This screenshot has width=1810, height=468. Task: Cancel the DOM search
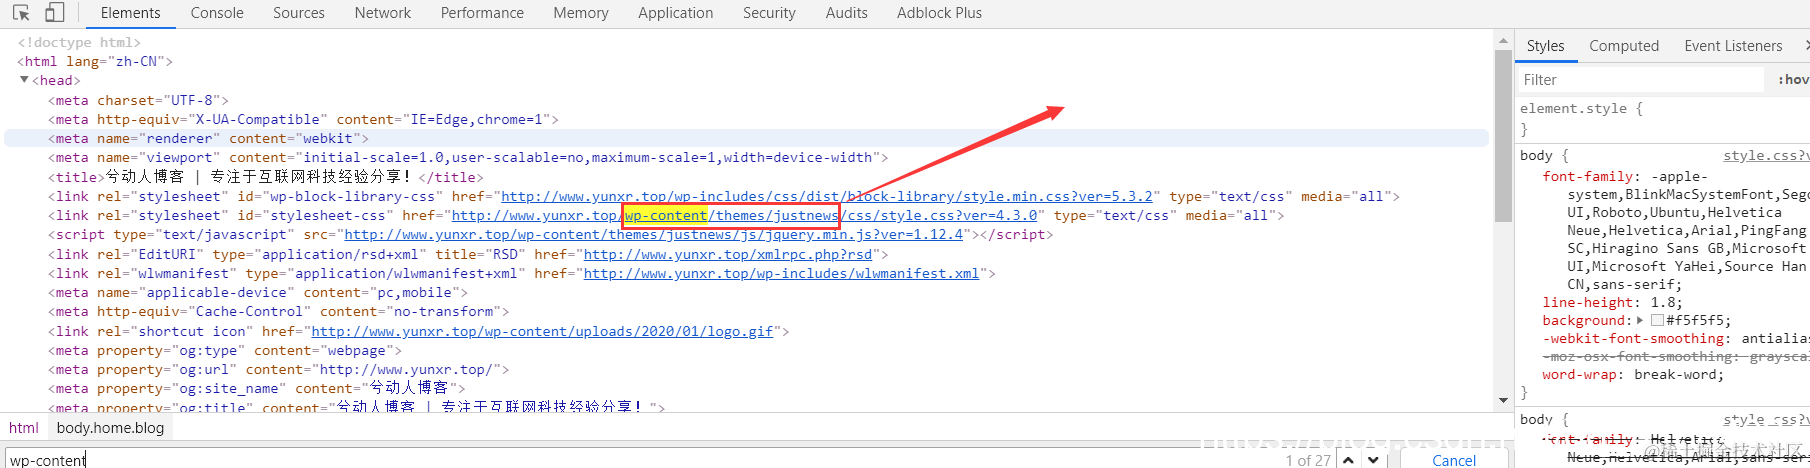1454,460
